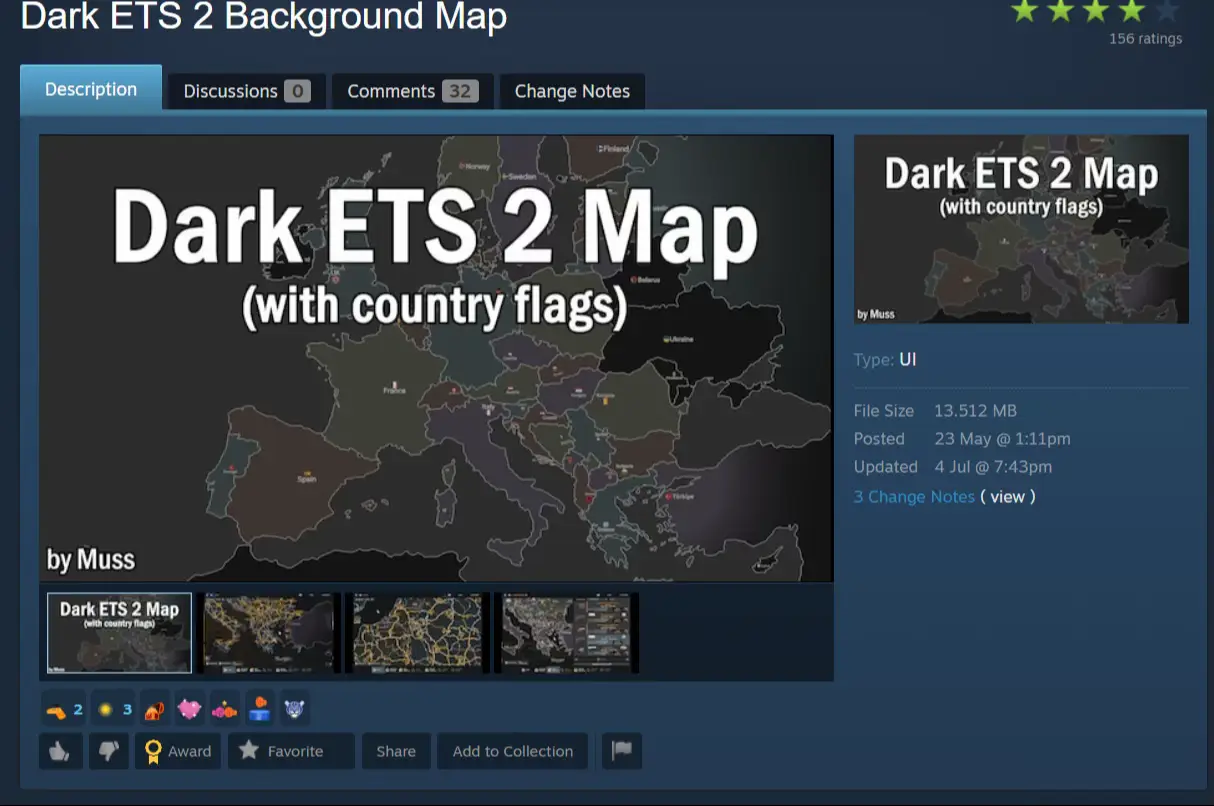
Task: Select the second screenshot thumbnail in the strip
Action: pos(268,633)
